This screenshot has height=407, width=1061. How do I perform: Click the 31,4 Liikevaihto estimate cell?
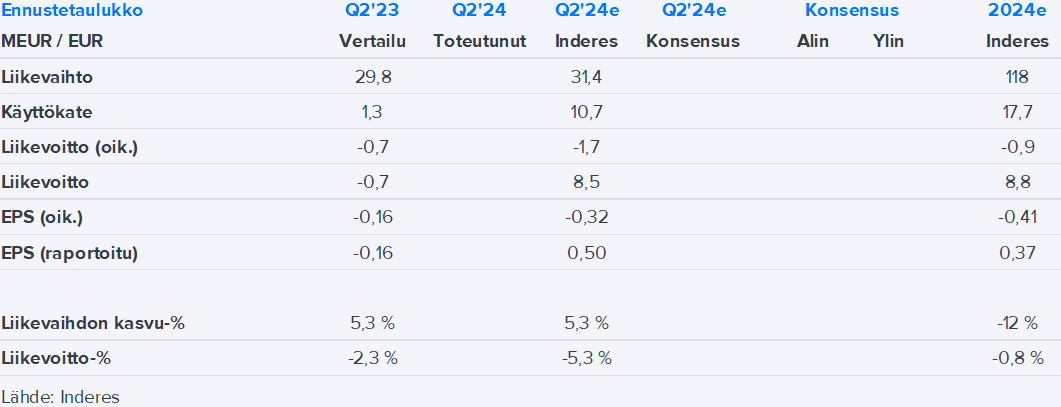pos(586,77)
